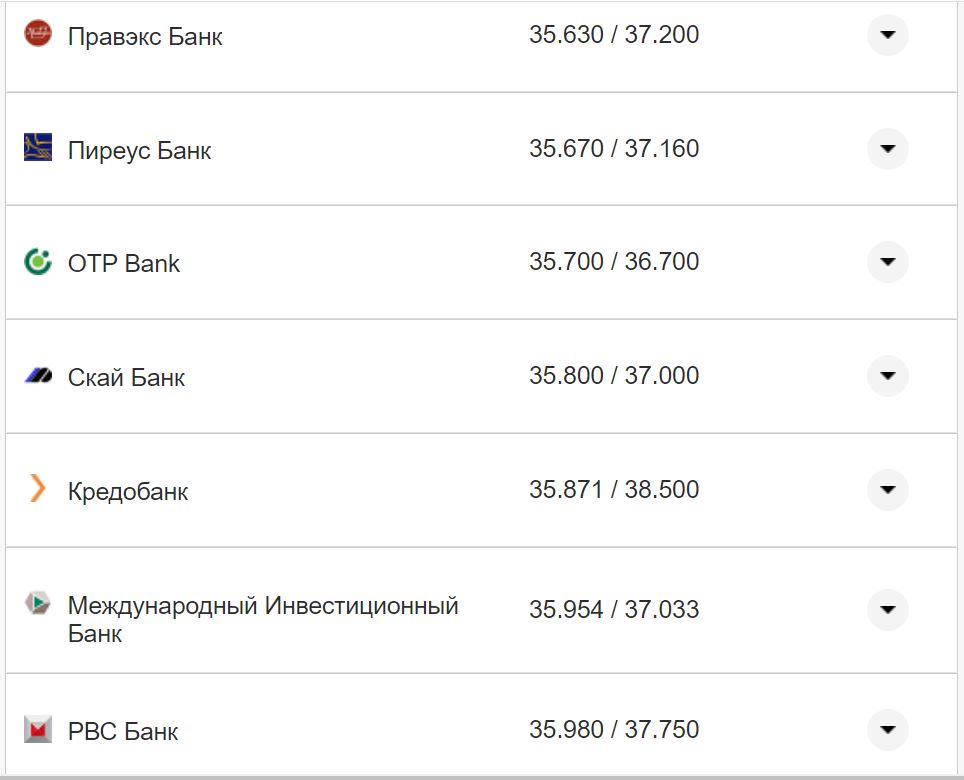Viewport: 964px width, 780px height.
Task: Expand the Кредобанк details chevron
Action: click(x=888, y=490)
